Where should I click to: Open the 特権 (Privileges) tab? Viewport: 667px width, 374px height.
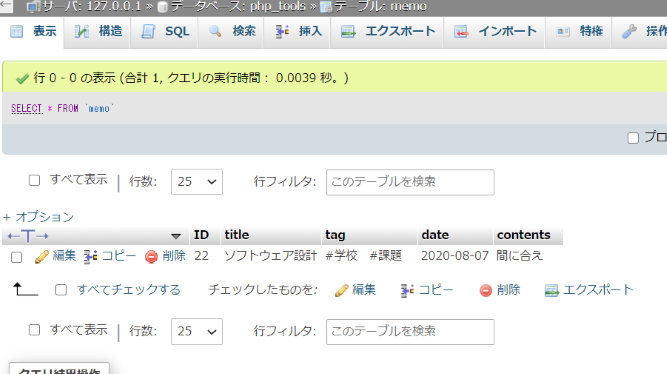pos(579,31)
